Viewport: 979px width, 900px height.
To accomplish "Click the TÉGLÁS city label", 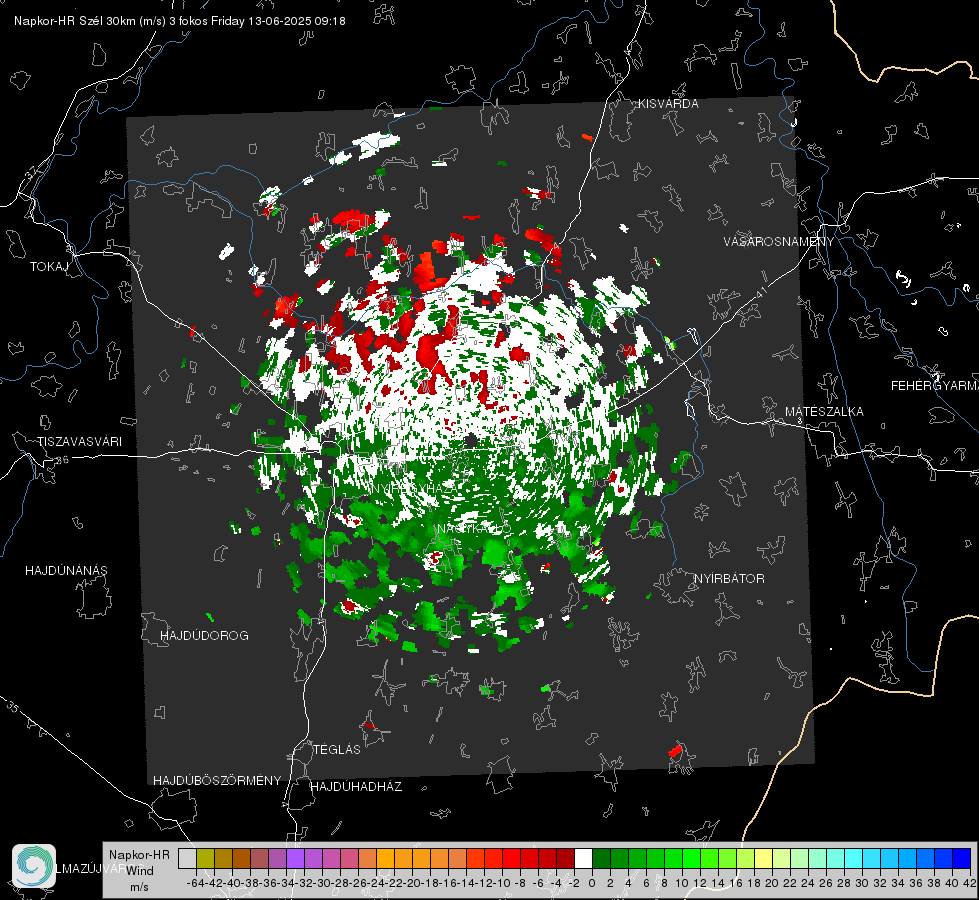I will point(337,749).
